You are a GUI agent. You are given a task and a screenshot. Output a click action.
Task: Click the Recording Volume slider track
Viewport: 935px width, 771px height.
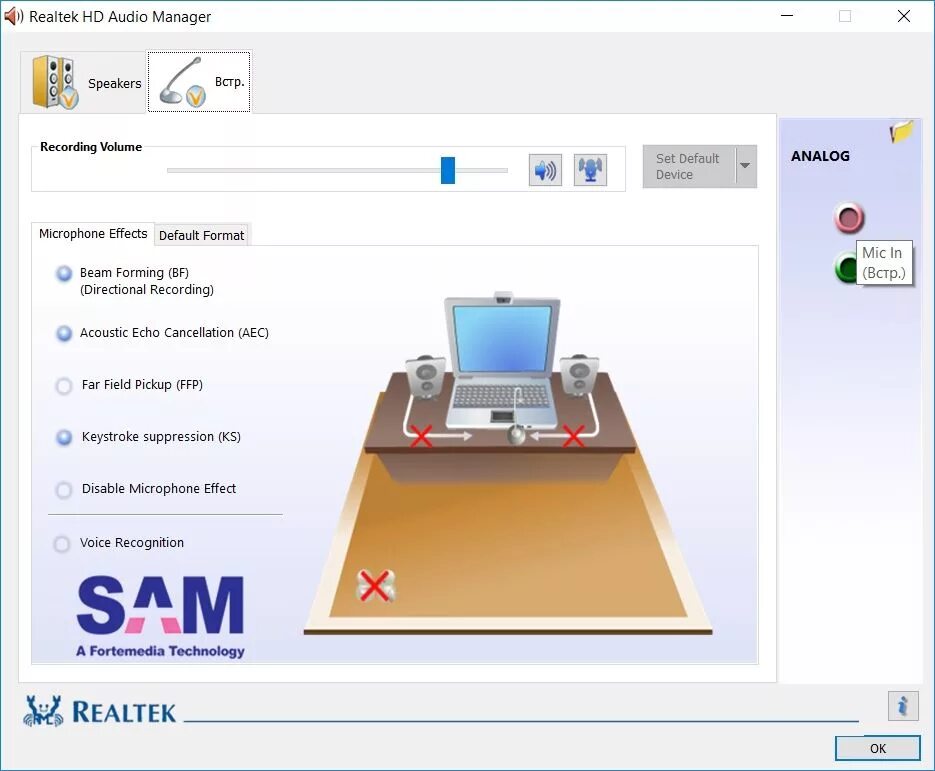[x=337, y=171]
